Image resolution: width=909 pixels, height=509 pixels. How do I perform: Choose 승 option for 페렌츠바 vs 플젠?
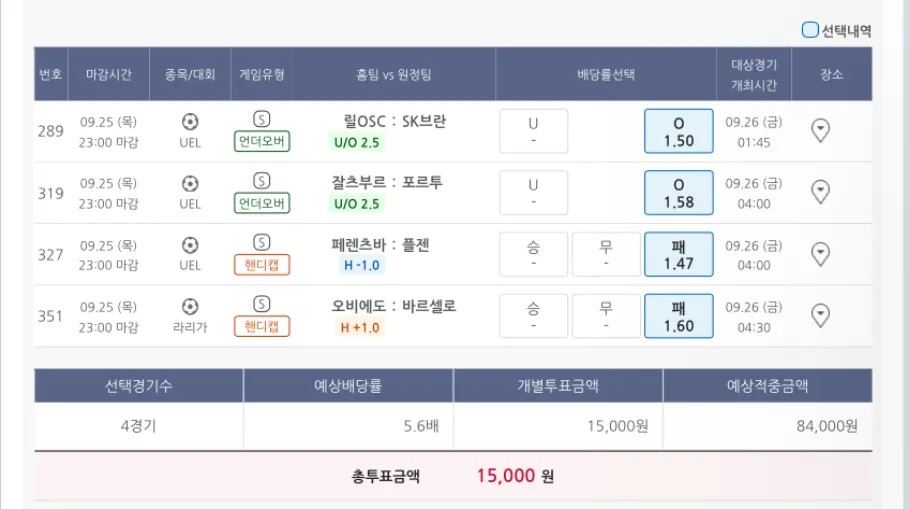coord(533,254)
